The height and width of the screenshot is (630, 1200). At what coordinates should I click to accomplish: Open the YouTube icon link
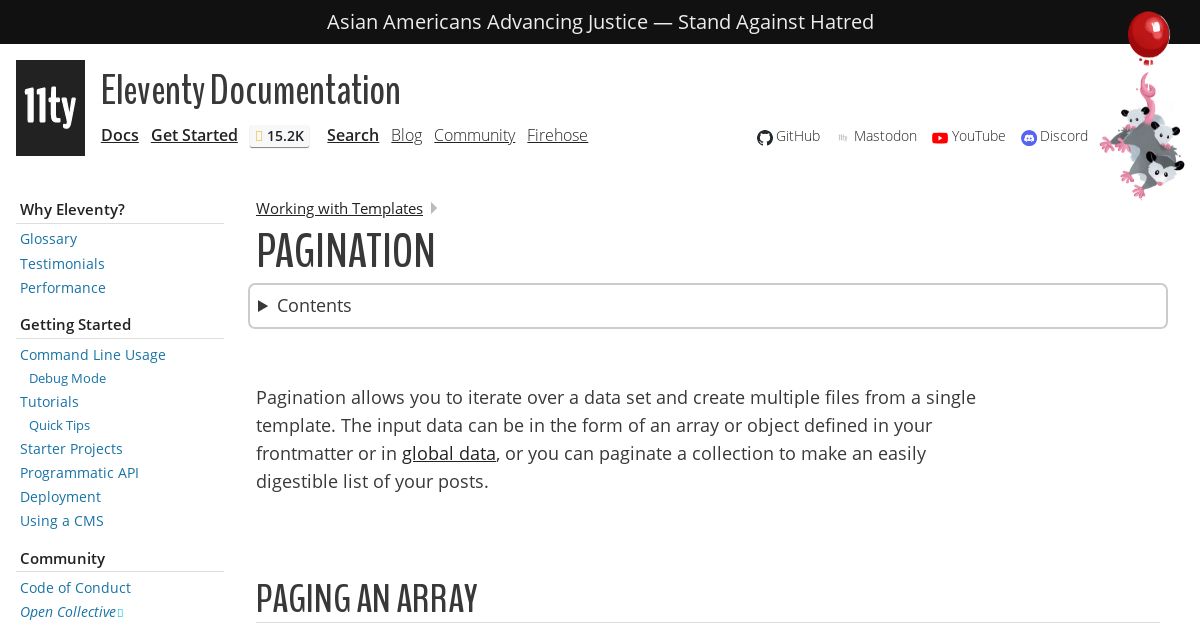tap(940, 138)
